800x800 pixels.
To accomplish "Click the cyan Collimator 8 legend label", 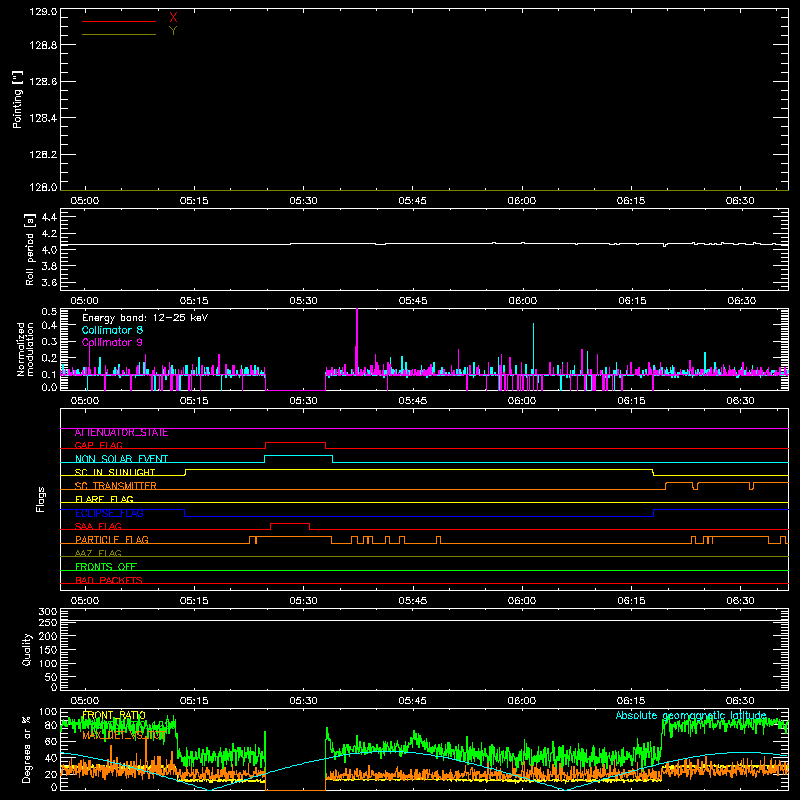I will click(112, 330).
